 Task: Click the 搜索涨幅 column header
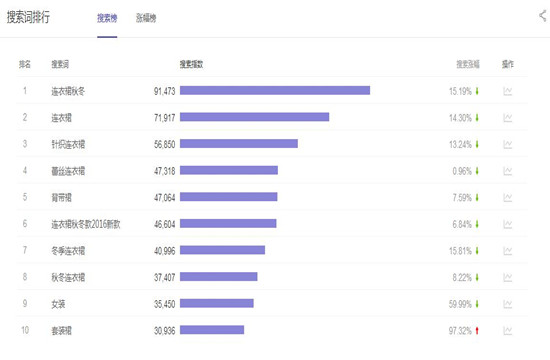click(x=468, y=64)
